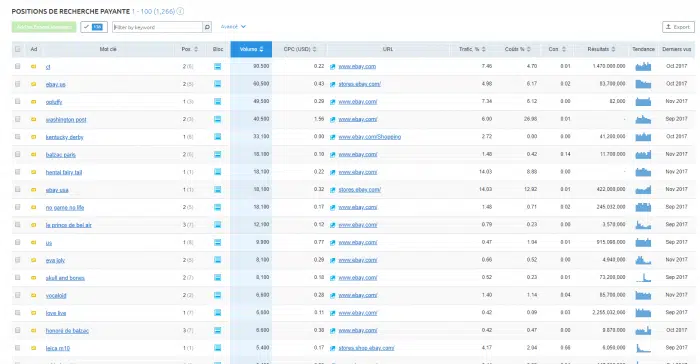Open ad icon for no game no life
This screenshot has width=700, height=364.
(x=33, y=207)
